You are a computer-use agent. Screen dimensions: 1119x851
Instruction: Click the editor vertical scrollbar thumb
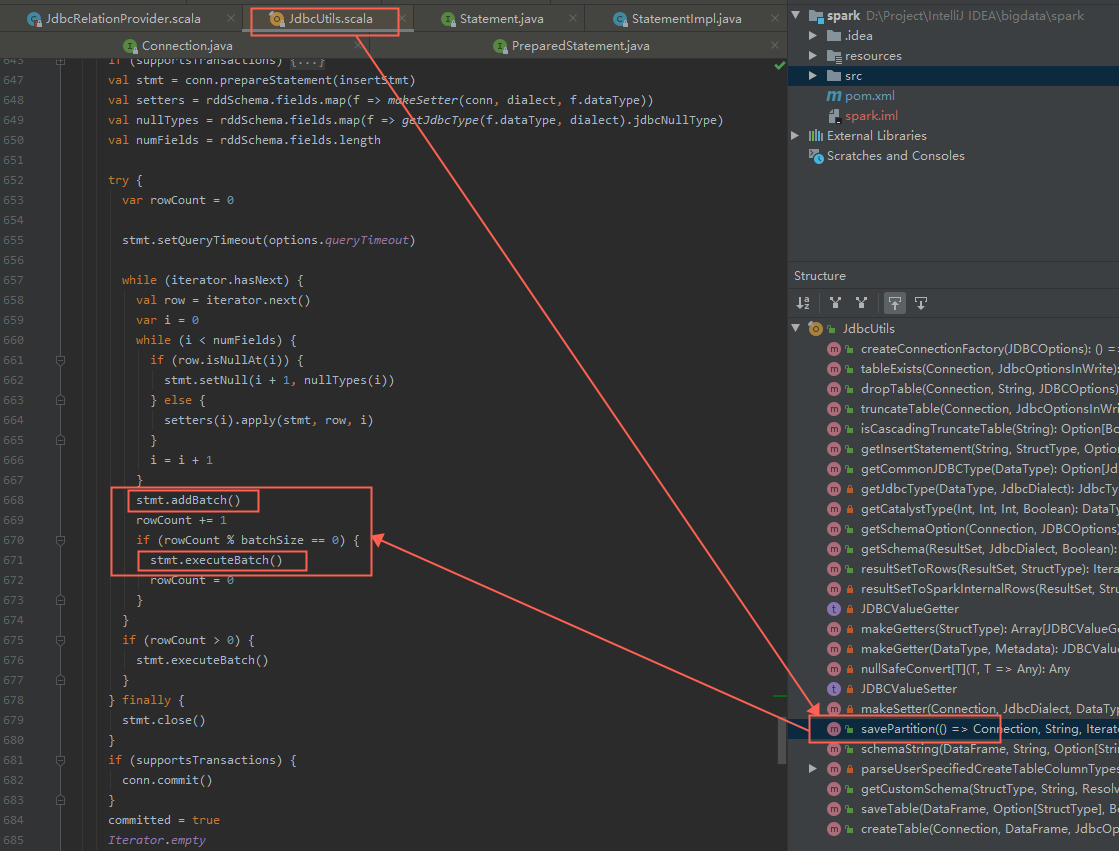click(x=782, y=741)
